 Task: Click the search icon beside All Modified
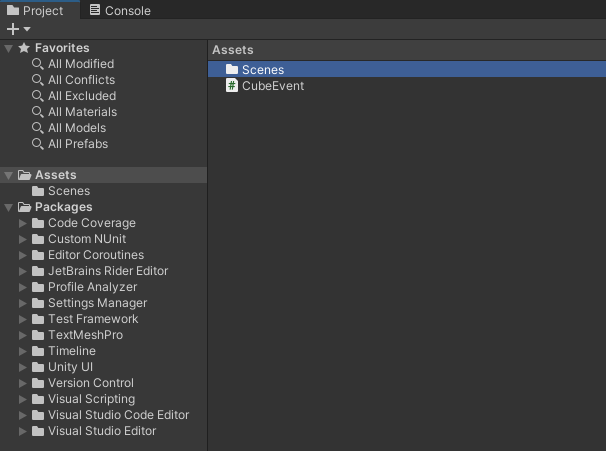[x=38, y=64]
